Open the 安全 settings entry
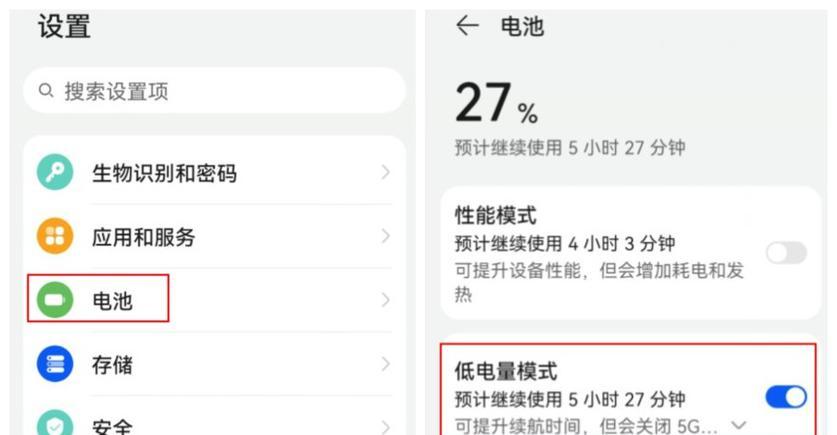Viewport: 837px width, 435px height. pos(214,422)
